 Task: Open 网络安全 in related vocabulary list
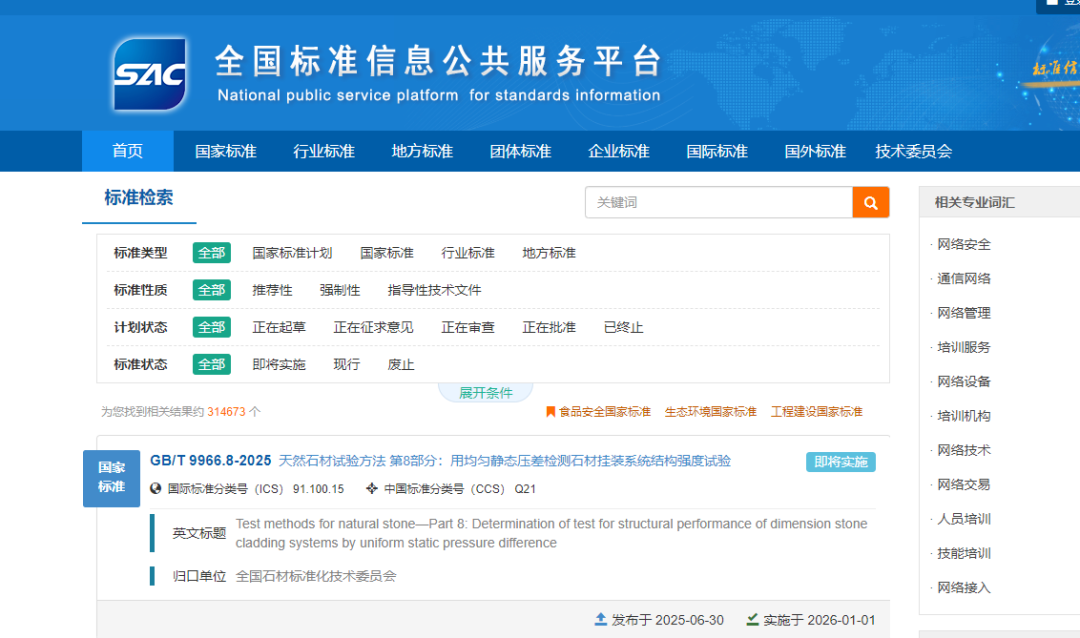coord(964,245)
